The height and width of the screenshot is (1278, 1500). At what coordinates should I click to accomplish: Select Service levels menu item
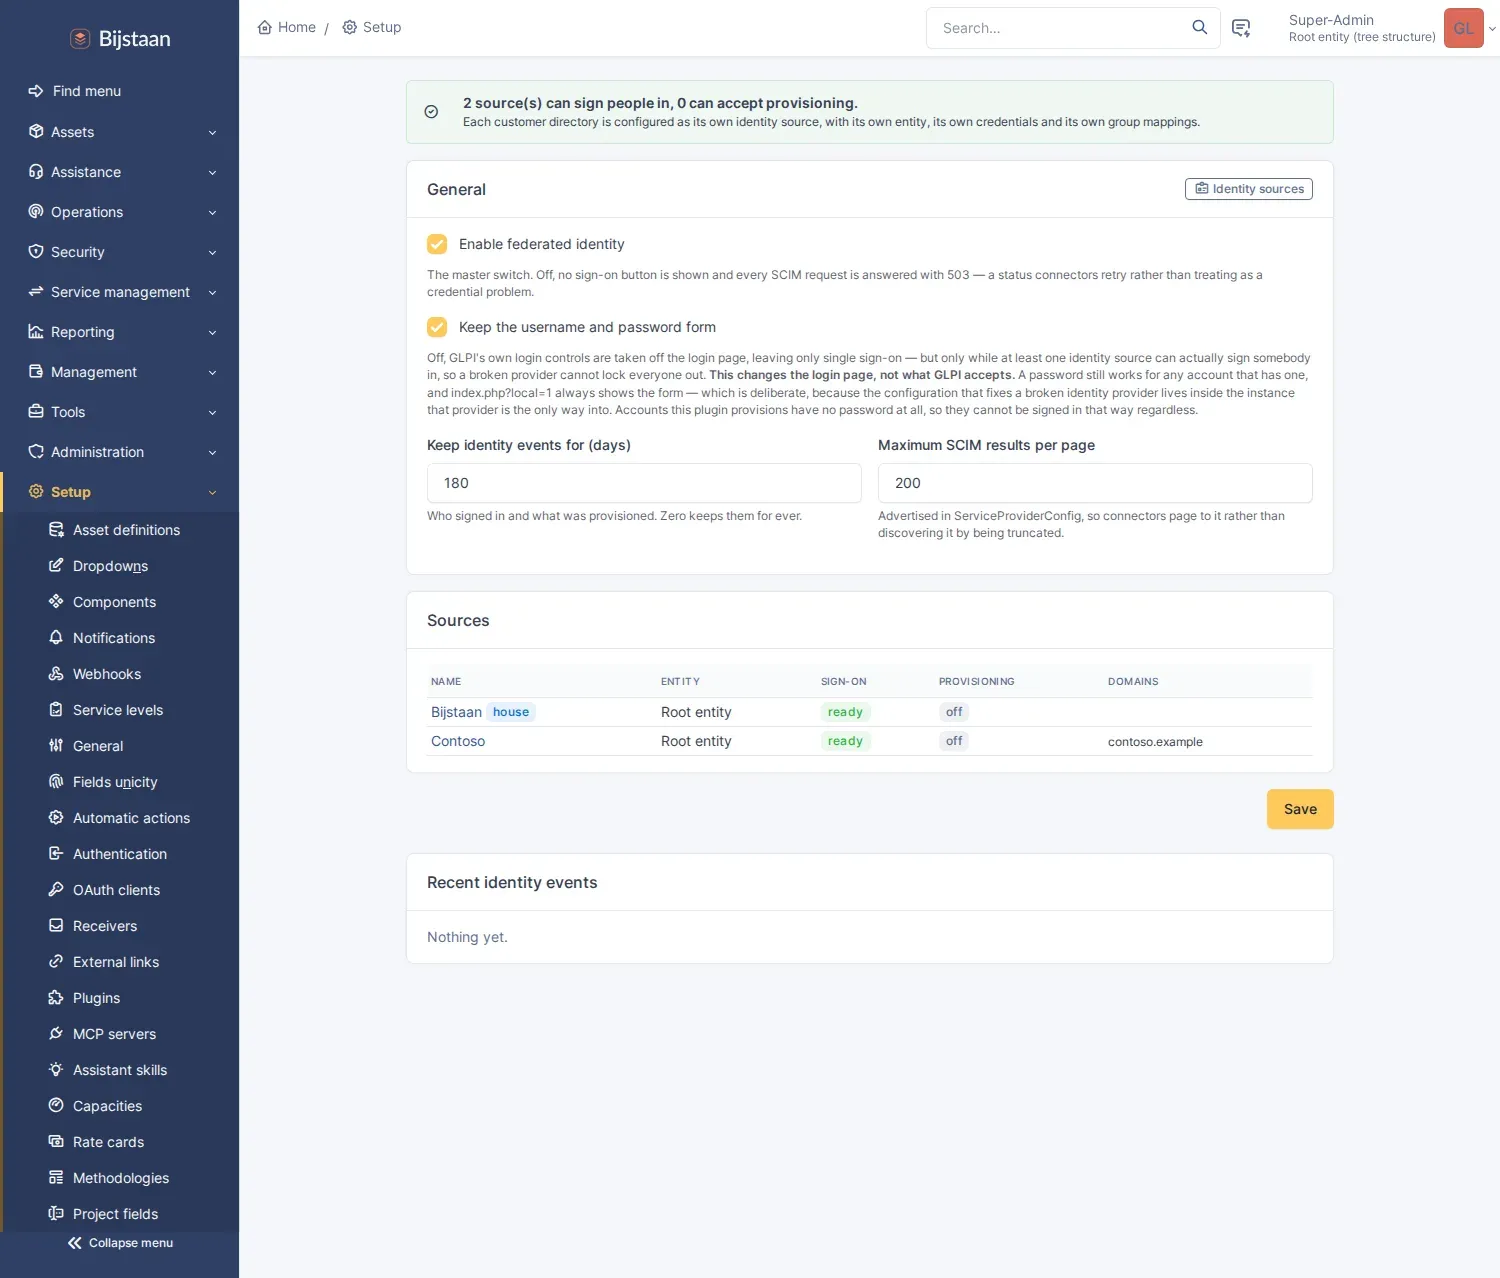[x=120, y=710]
